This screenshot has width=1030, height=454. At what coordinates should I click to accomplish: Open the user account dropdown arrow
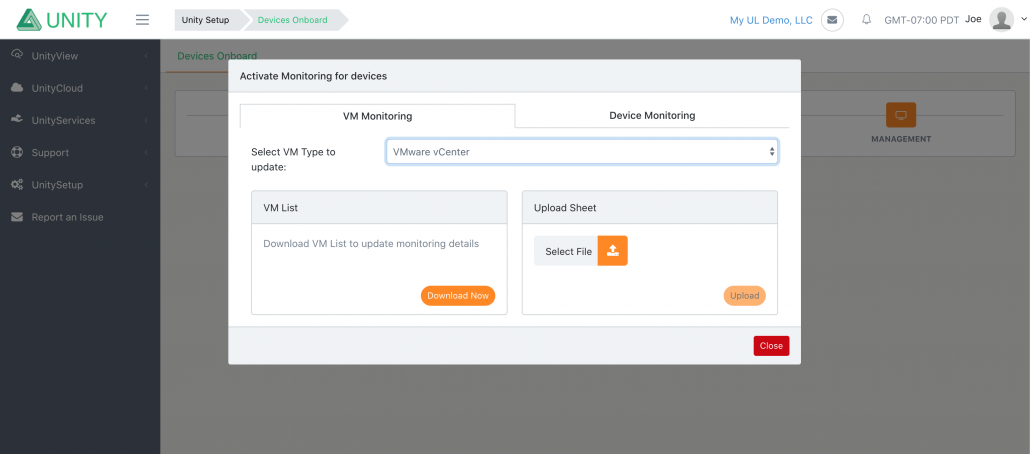[1021, 20]
